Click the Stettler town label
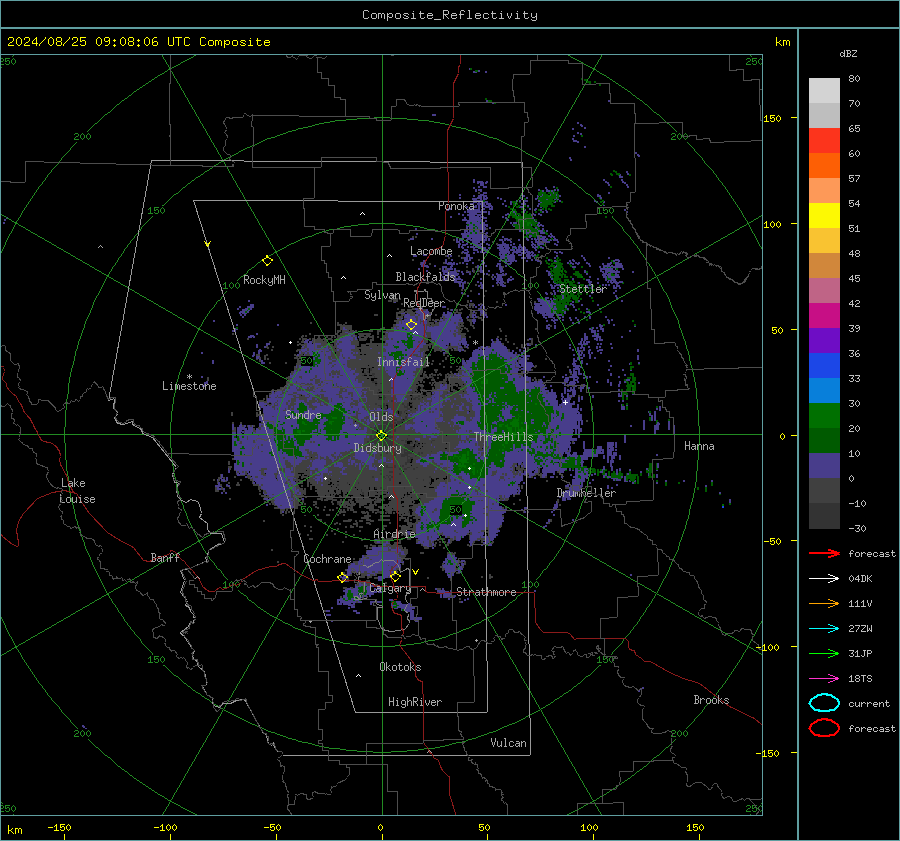This screenshot has width=900, height=841. 583,289
